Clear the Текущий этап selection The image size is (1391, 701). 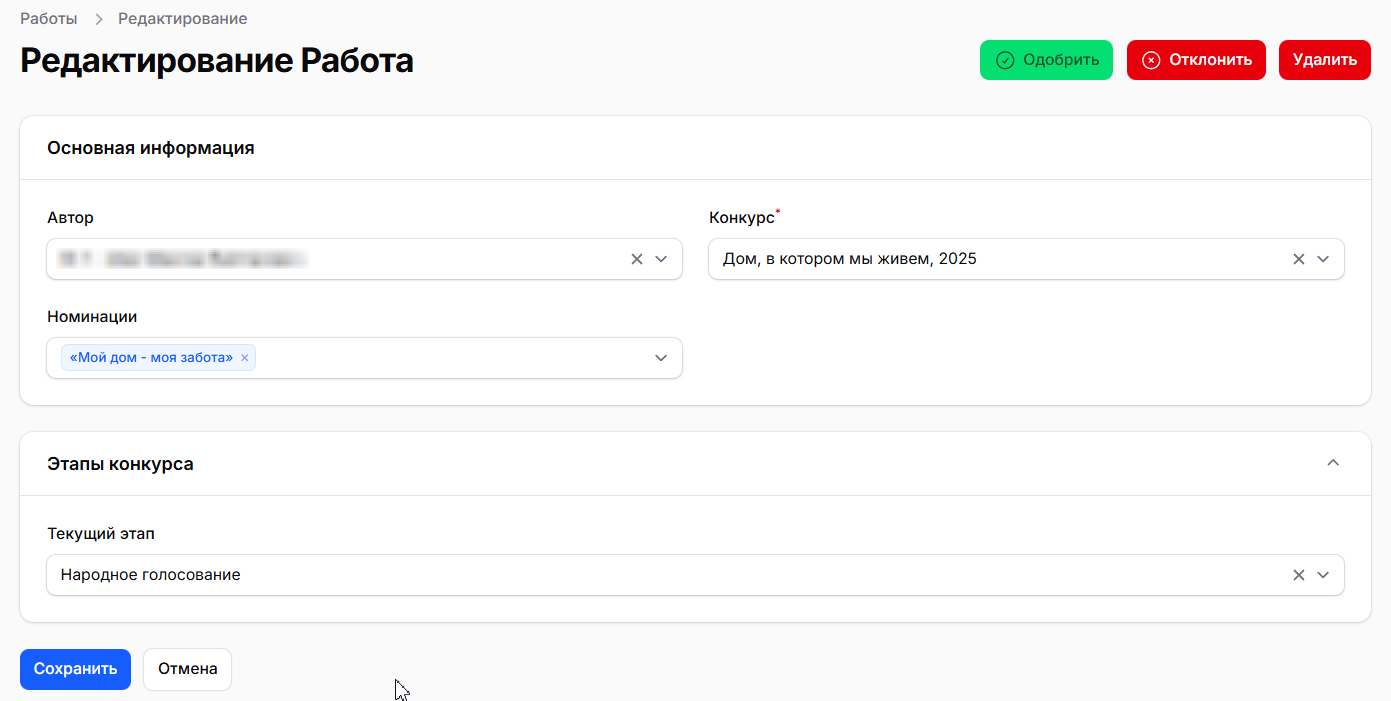click(x=1298, y=575)
